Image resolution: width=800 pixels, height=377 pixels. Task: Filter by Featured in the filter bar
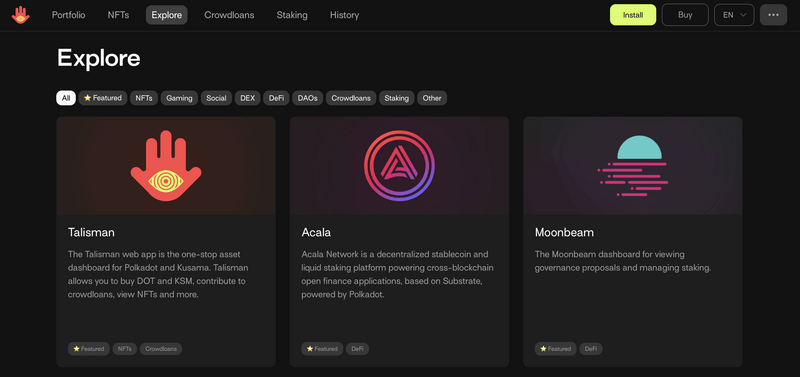(x=103, y=98)
